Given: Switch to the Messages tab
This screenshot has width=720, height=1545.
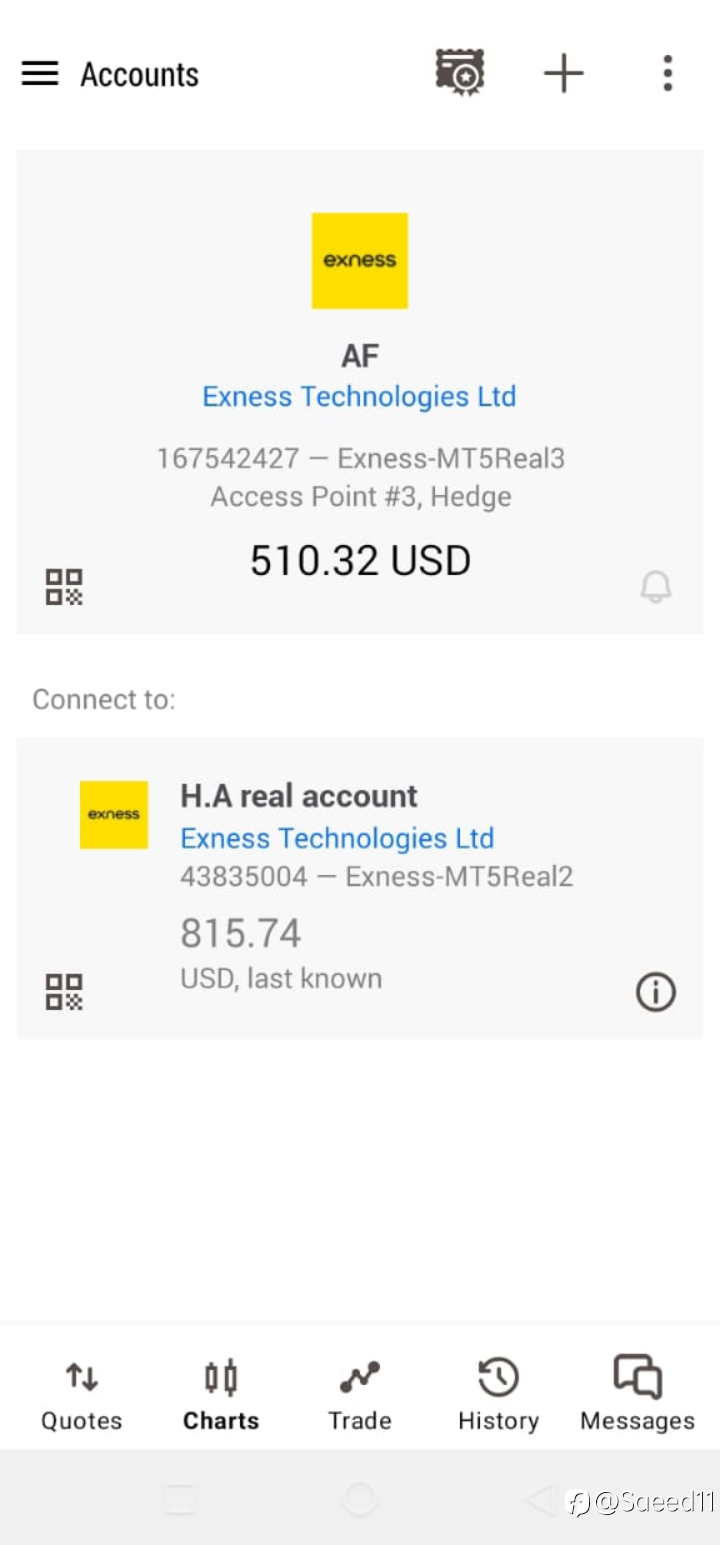Looking at the screenshot, I should 637,1396.
